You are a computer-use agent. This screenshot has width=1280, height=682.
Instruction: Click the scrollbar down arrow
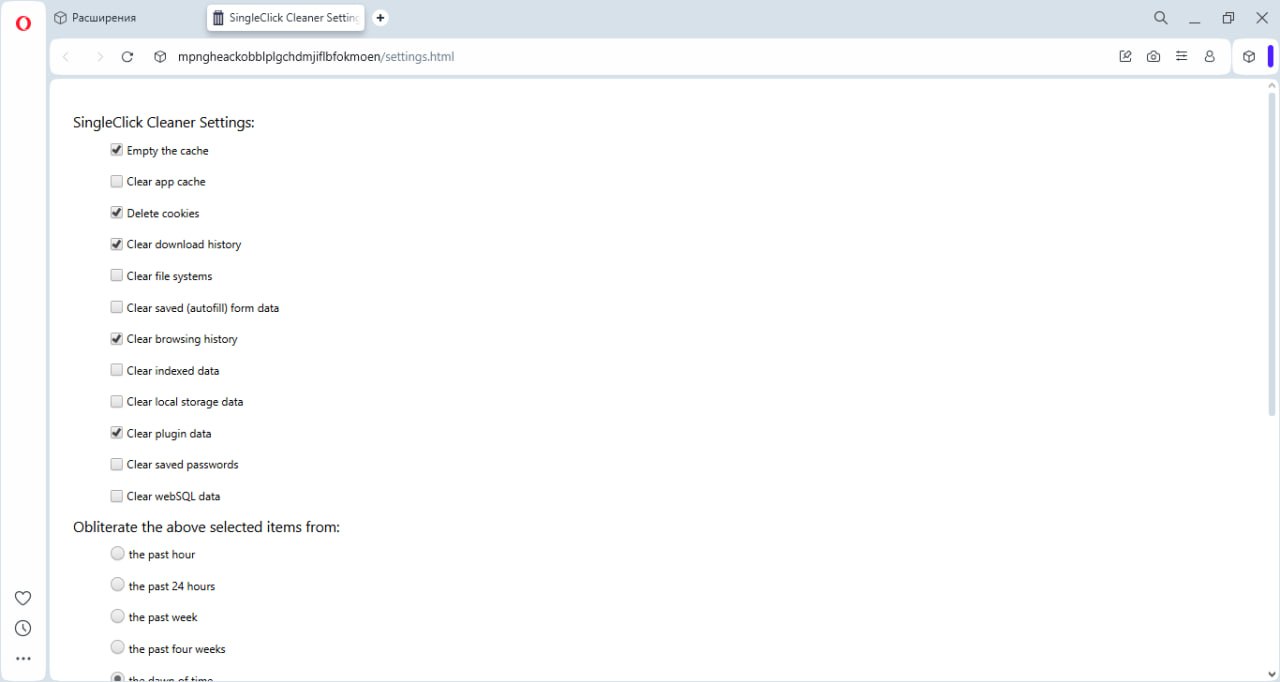pos(1272,674)
